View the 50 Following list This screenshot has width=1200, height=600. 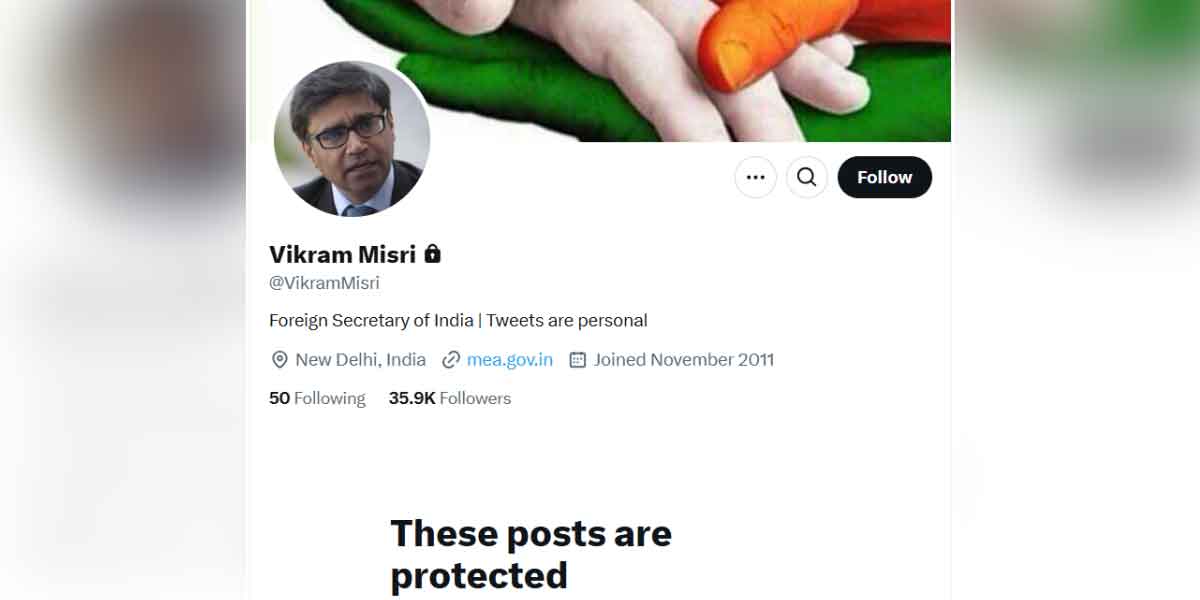coord(317,398)
